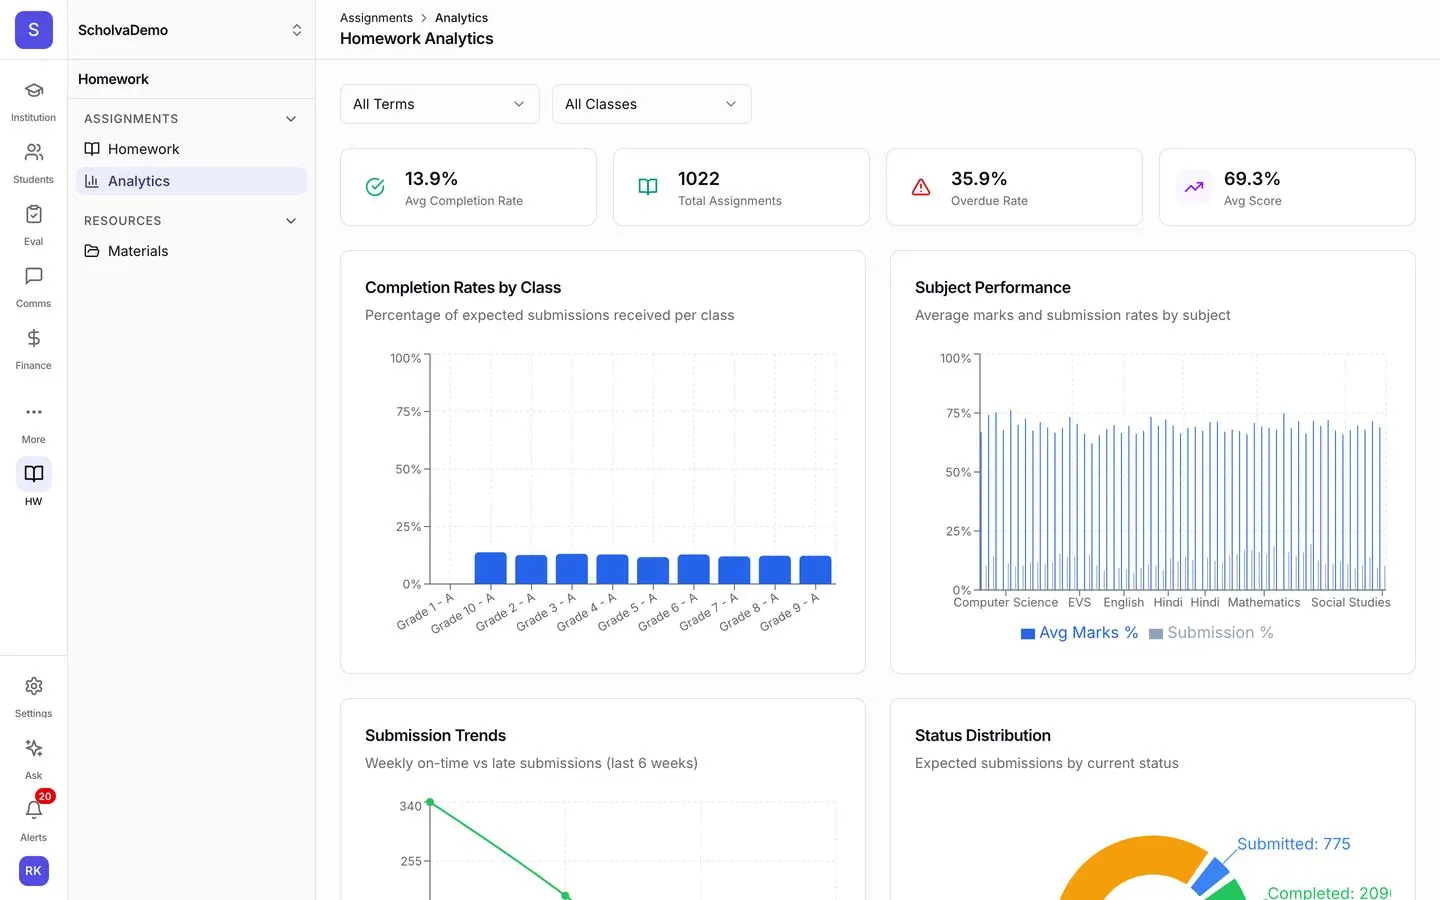1440x900 pixels.
Task: Click the Completion Rates by Class heading
Action: pos(463,288)
